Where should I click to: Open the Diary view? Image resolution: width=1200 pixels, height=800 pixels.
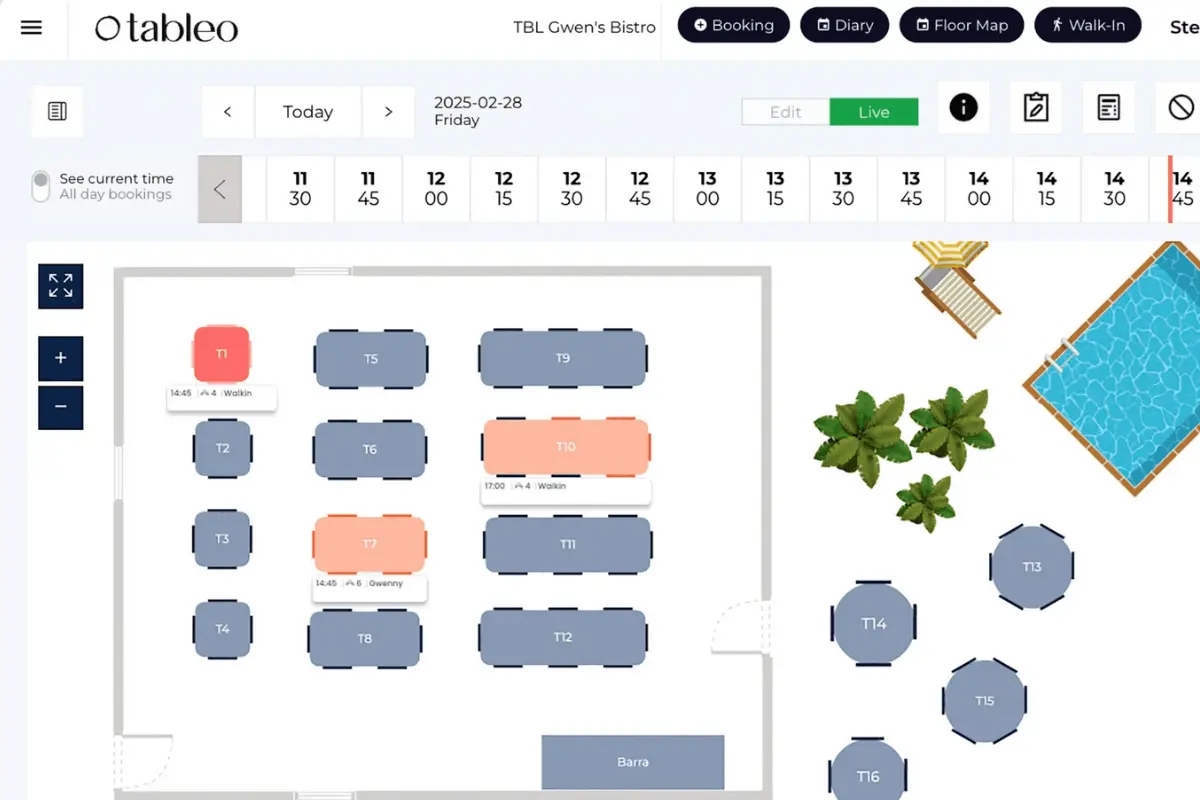point(844,25)
